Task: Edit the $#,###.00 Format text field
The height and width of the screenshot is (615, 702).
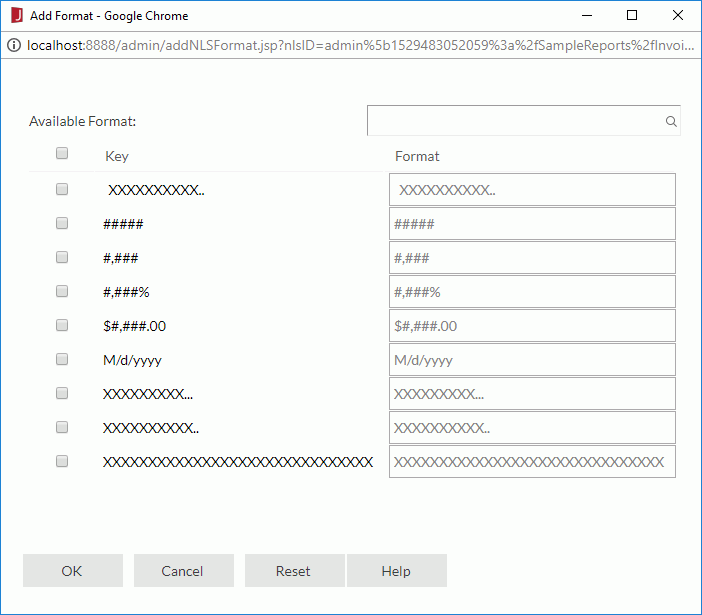Action: click(x=532, y=325)
